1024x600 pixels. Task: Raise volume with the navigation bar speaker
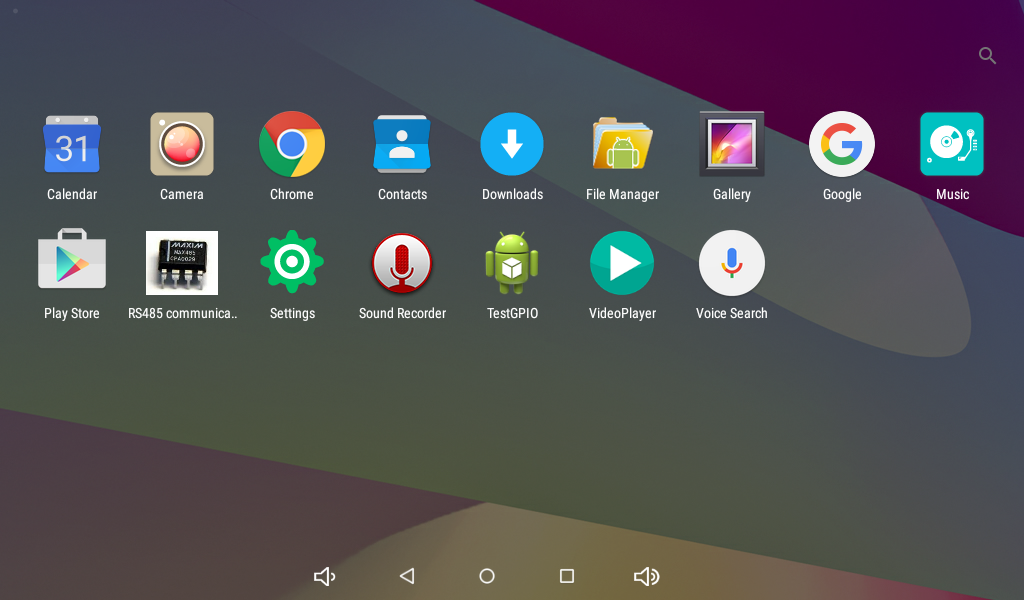click(647, 576)
